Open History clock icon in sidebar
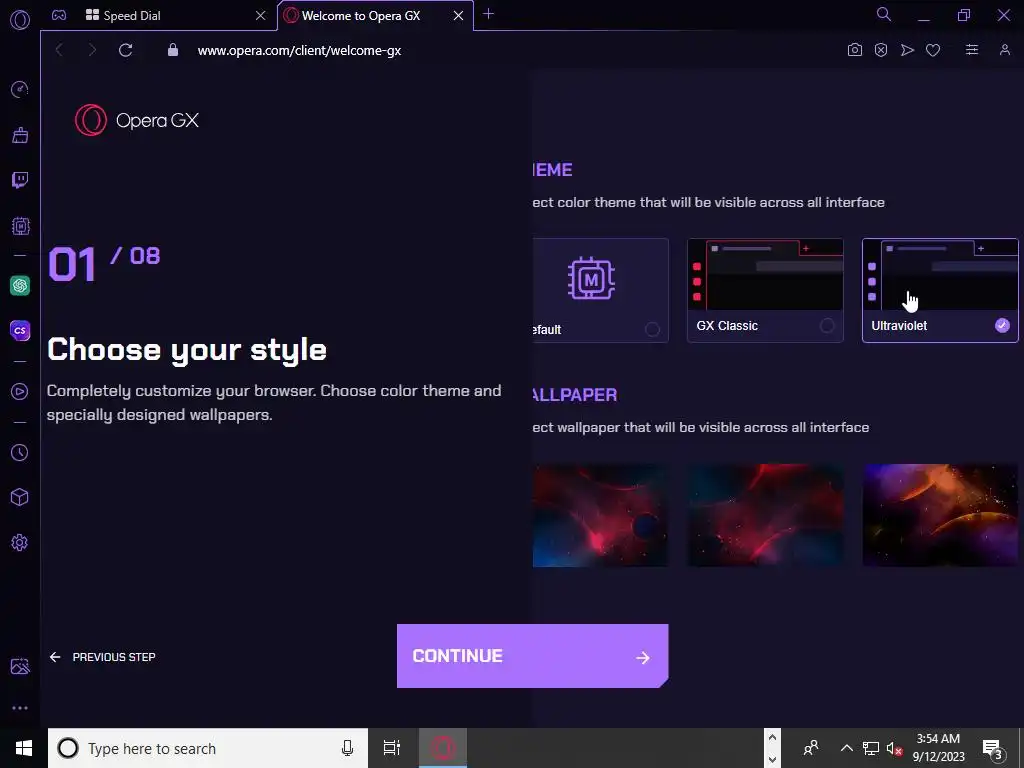The width and height of the screenshot is (1024, 768). click(x=20, y=452)
